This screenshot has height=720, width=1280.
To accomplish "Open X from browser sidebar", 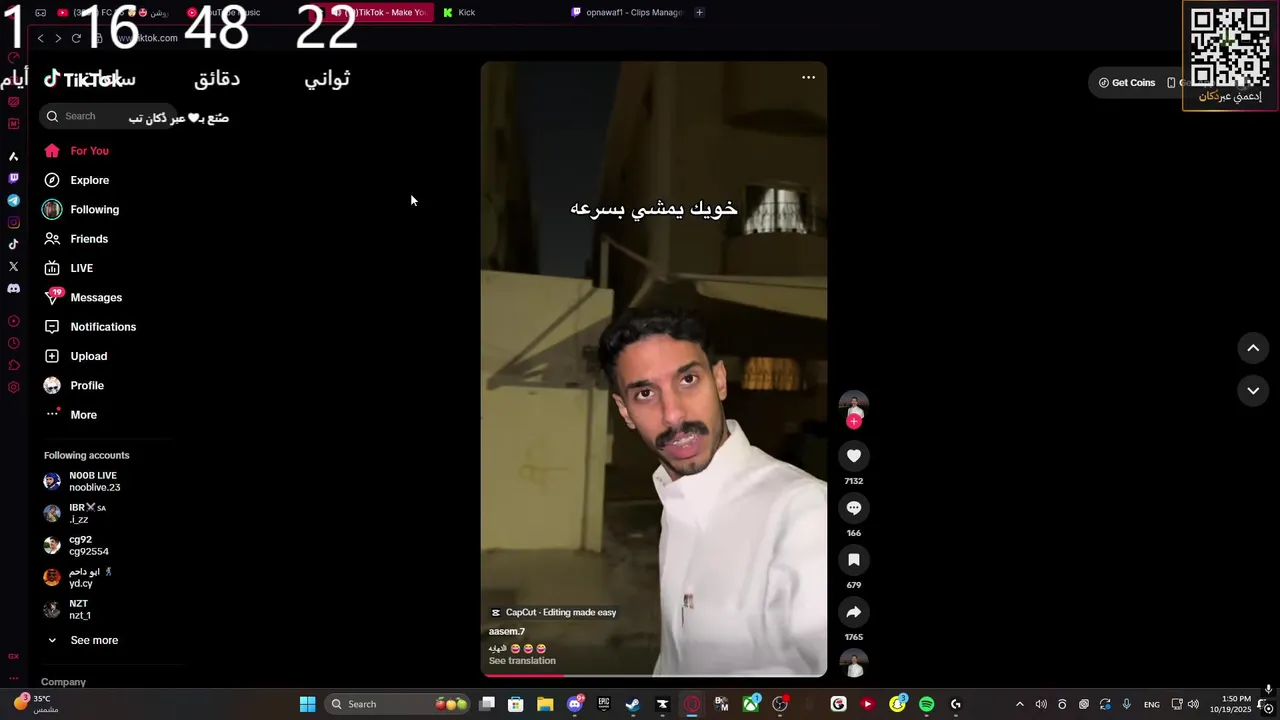I will (x=13, y=266).
